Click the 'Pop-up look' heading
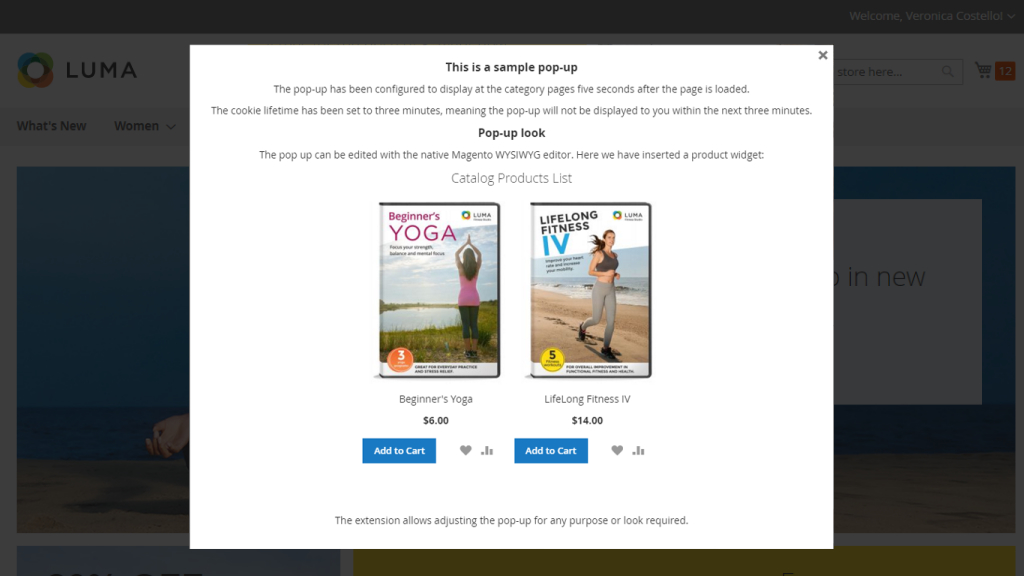The image size is (1024, 576). 511,133
